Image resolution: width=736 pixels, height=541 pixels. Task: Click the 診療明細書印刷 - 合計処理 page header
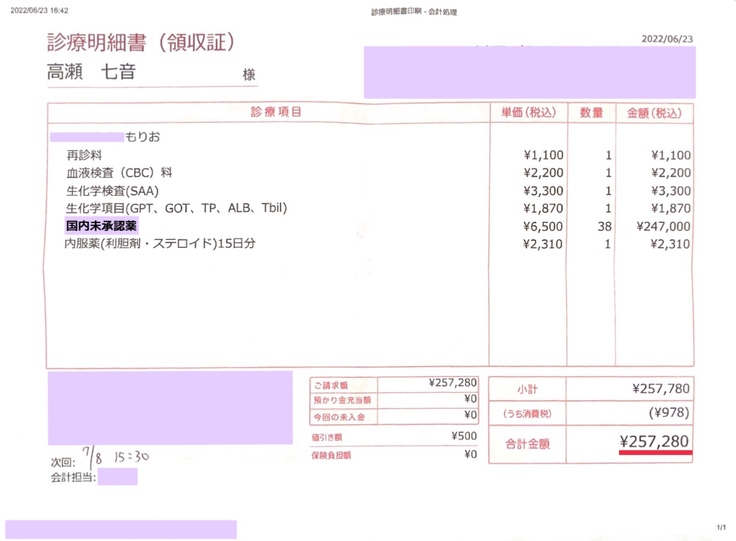411,11
